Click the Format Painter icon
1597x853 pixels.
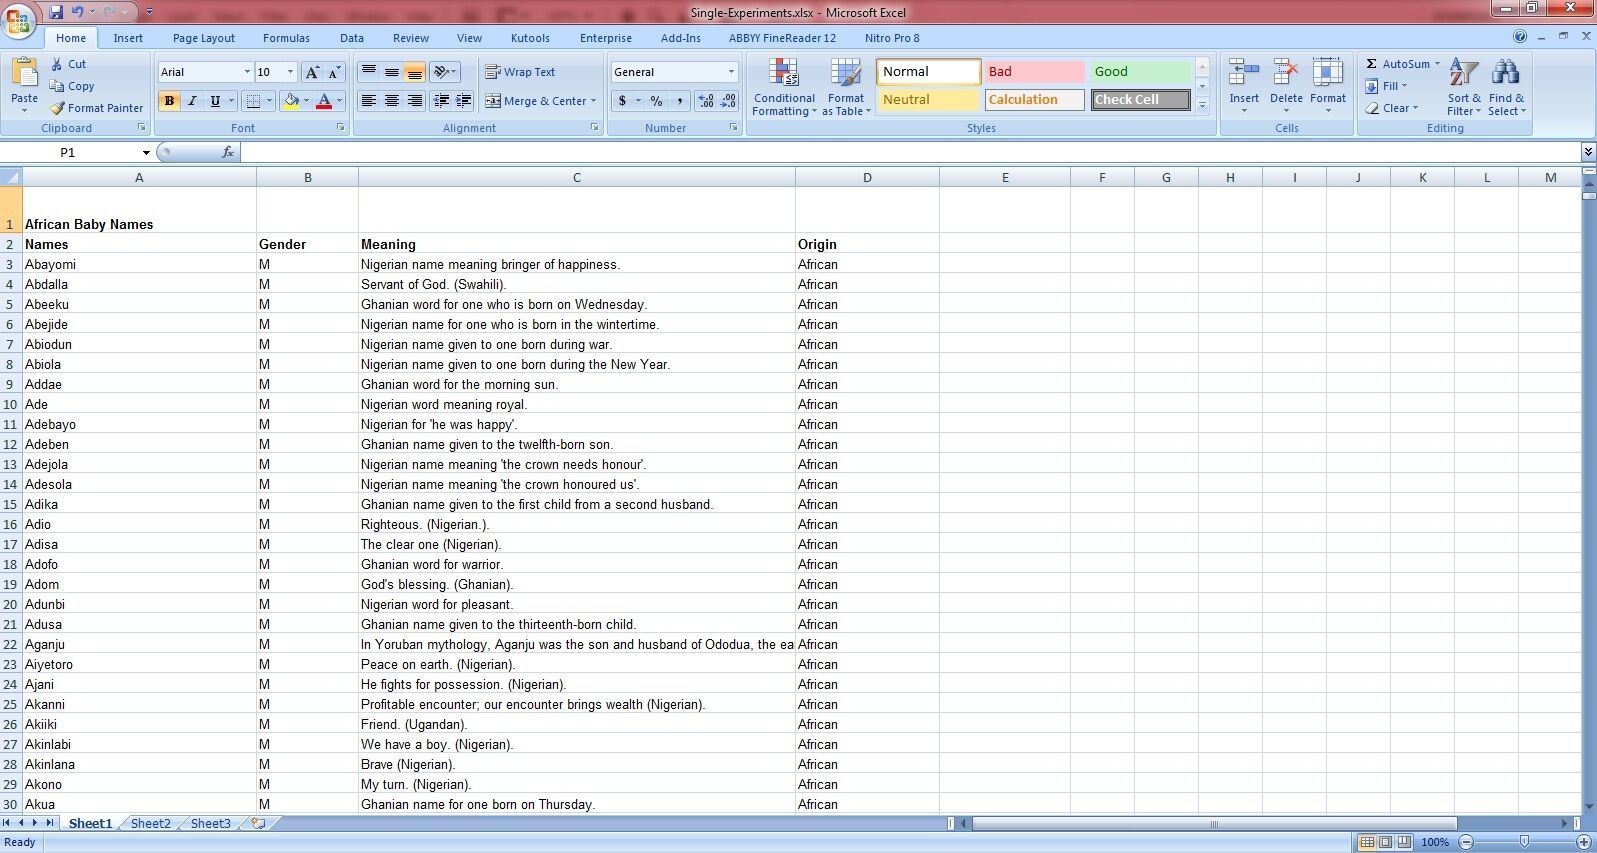tap(58, 108)
